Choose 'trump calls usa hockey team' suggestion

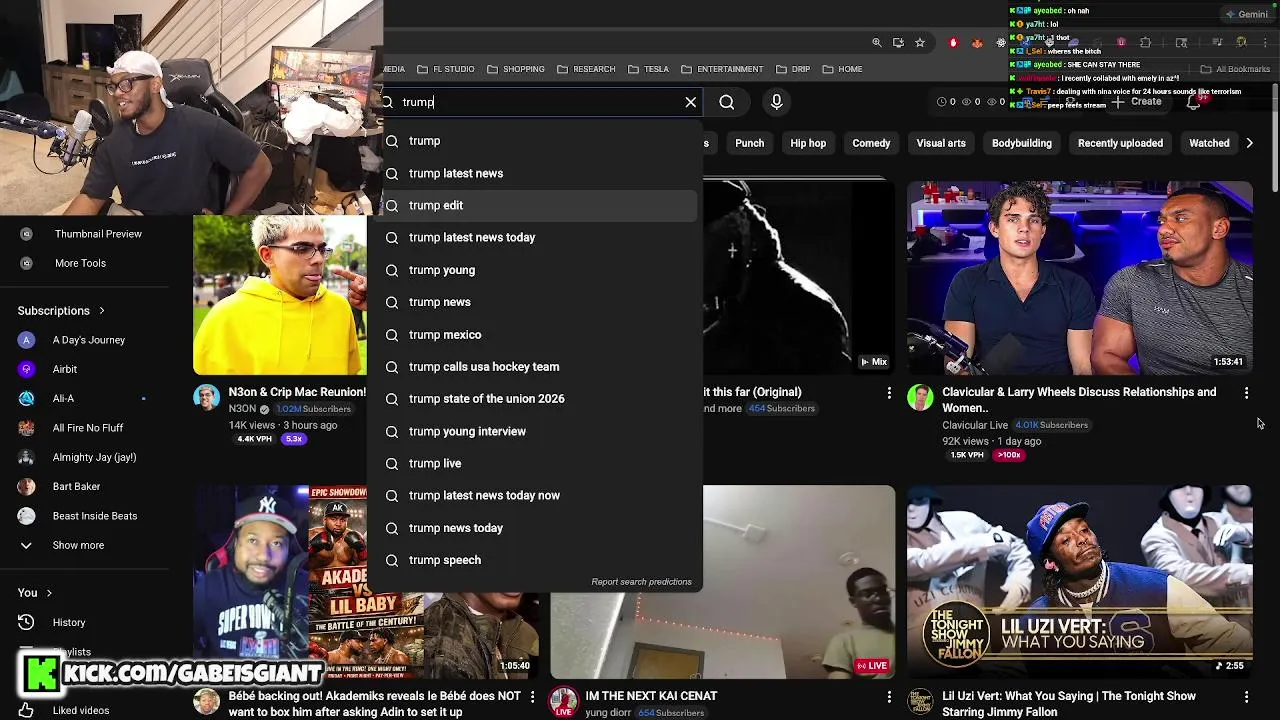pyautogui.click(x=534, y=366)
